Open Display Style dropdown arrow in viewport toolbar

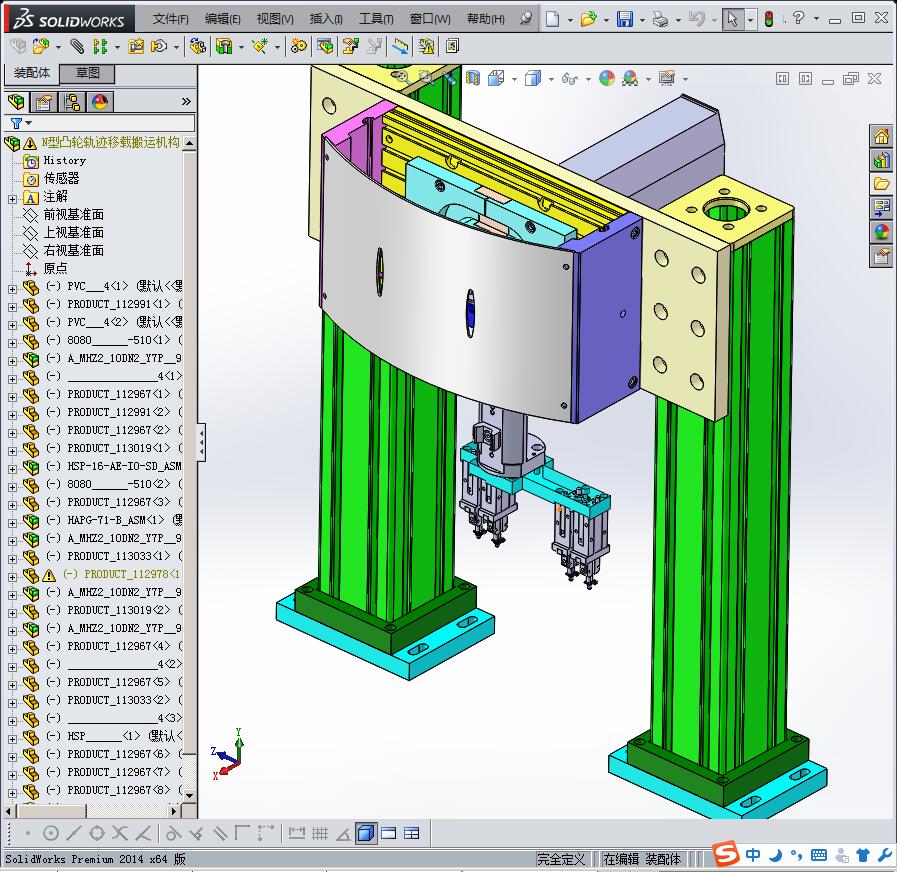(x=551, y=79)
